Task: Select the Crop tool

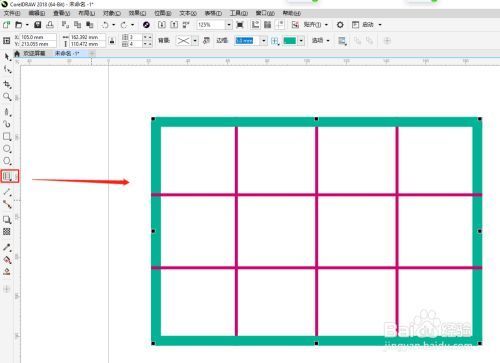Action: pos(7,84)
